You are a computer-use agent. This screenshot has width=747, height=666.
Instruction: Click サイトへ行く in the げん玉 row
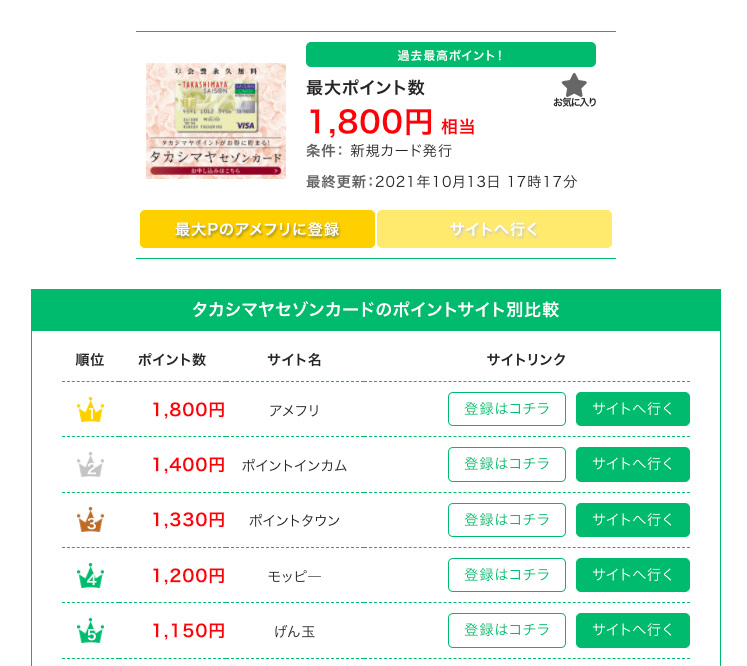pos(633,630)
